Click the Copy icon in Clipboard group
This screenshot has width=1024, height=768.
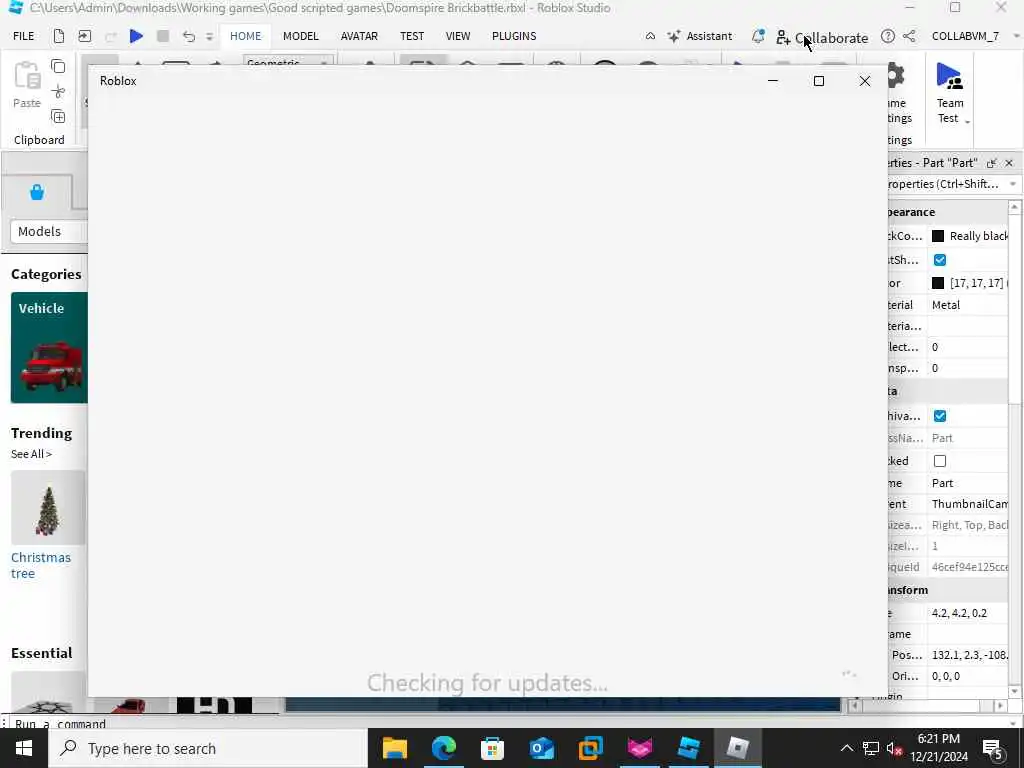[x=58, y=67]
